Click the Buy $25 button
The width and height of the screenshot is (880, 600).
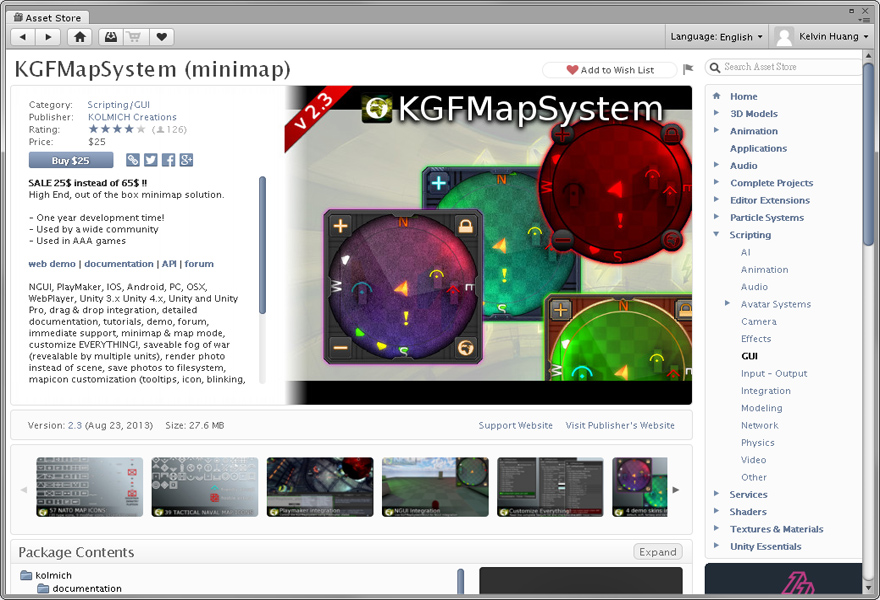tap(71, 161)
